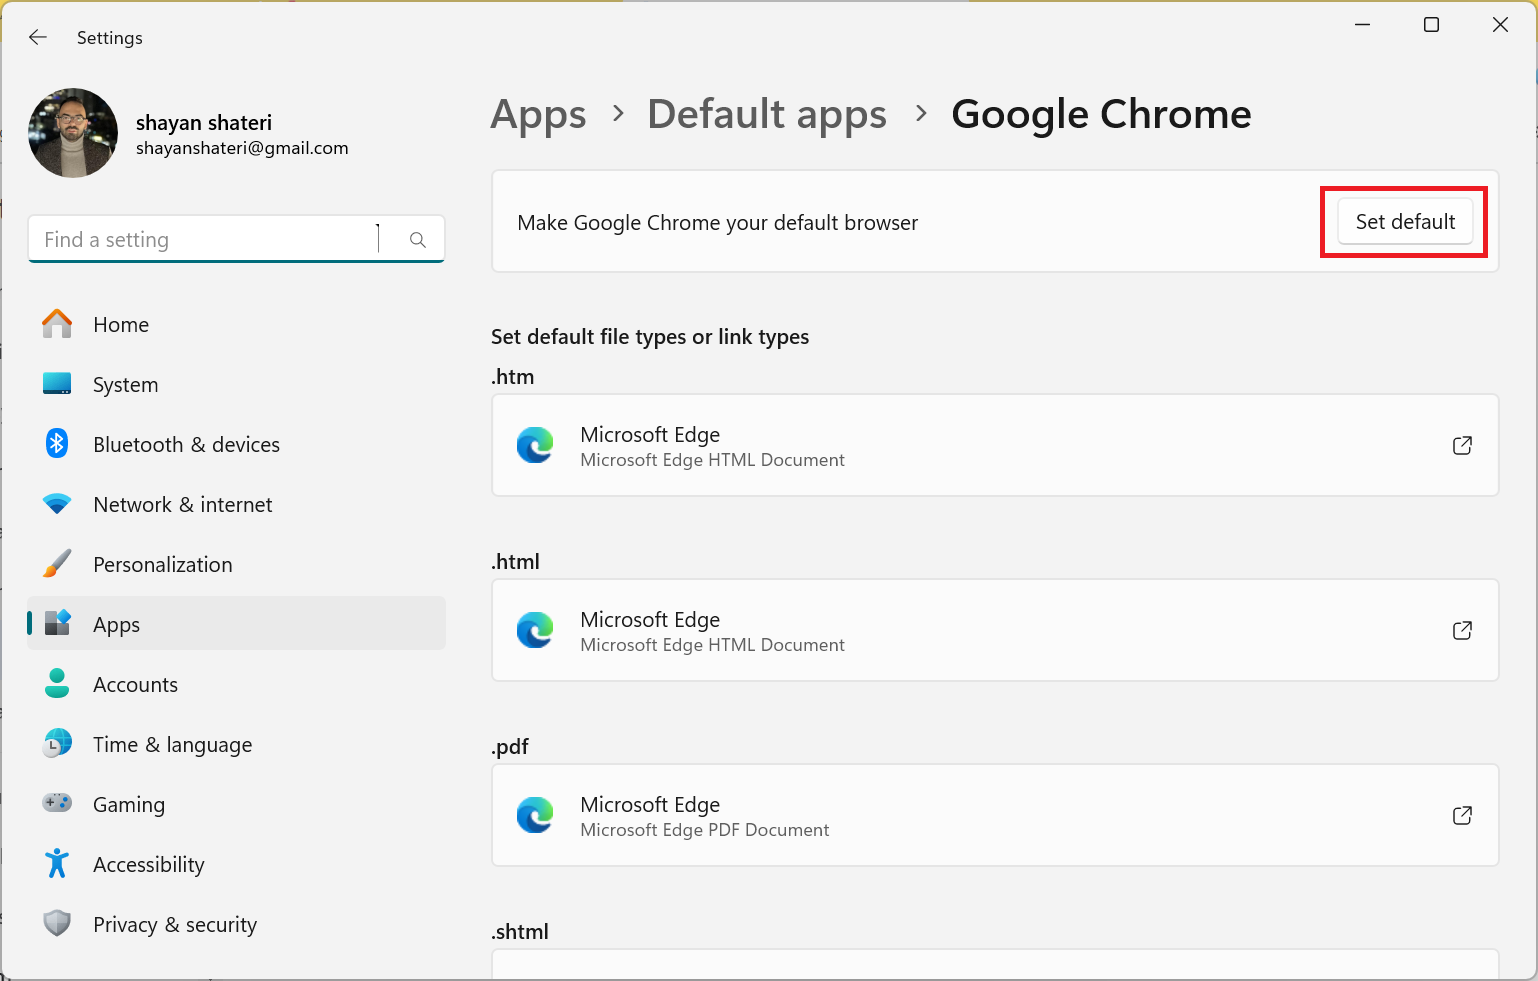The image size is (1538, 981).
Task: Click the Edge icon in .htm row
Action: (535, 445)
